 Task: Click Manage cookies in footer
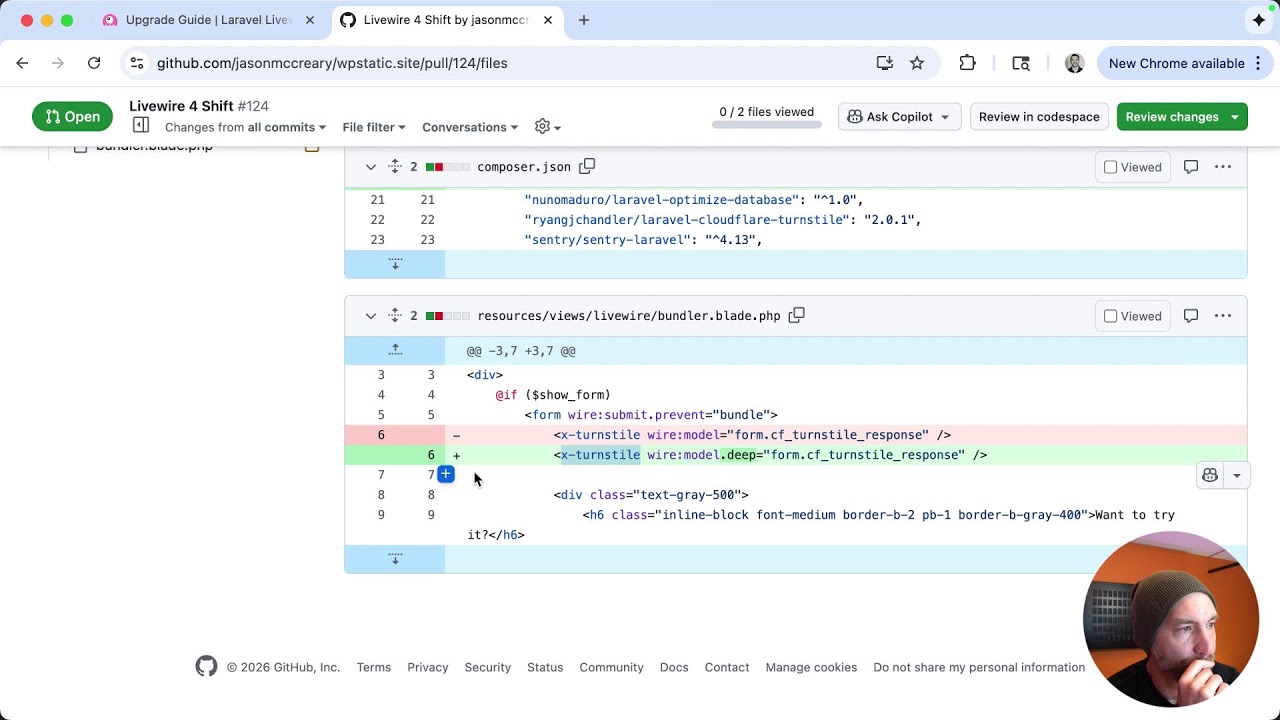click(x=811, y=667)
